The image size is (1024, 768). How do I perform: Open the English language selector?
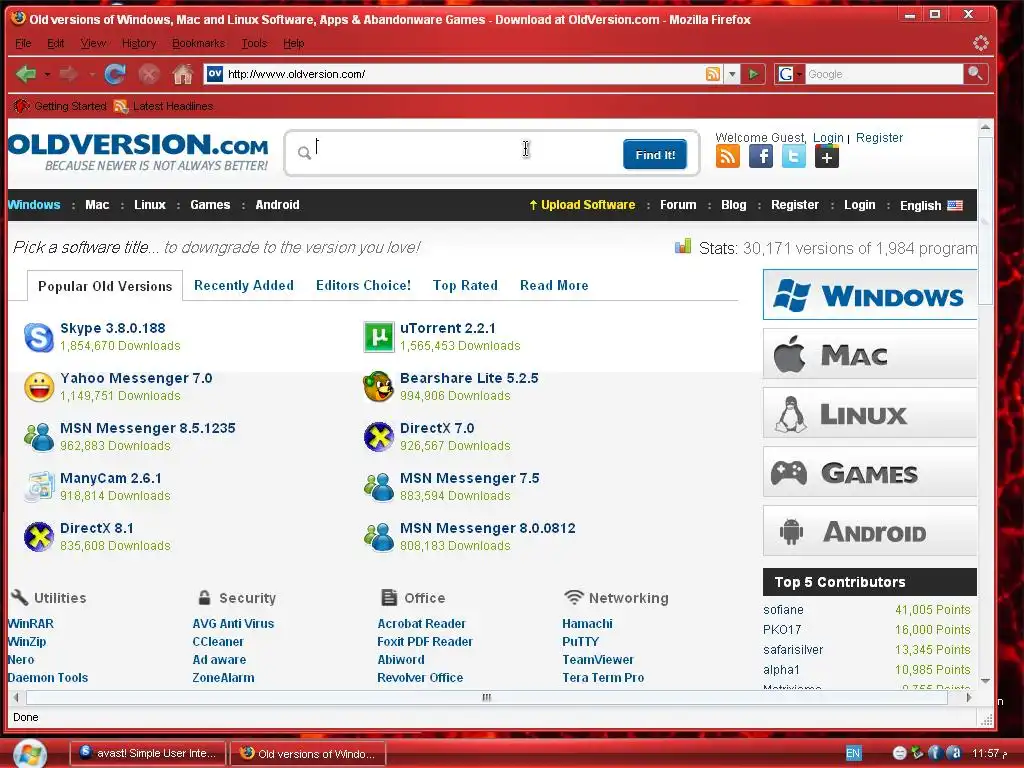[x=931, y=205]
